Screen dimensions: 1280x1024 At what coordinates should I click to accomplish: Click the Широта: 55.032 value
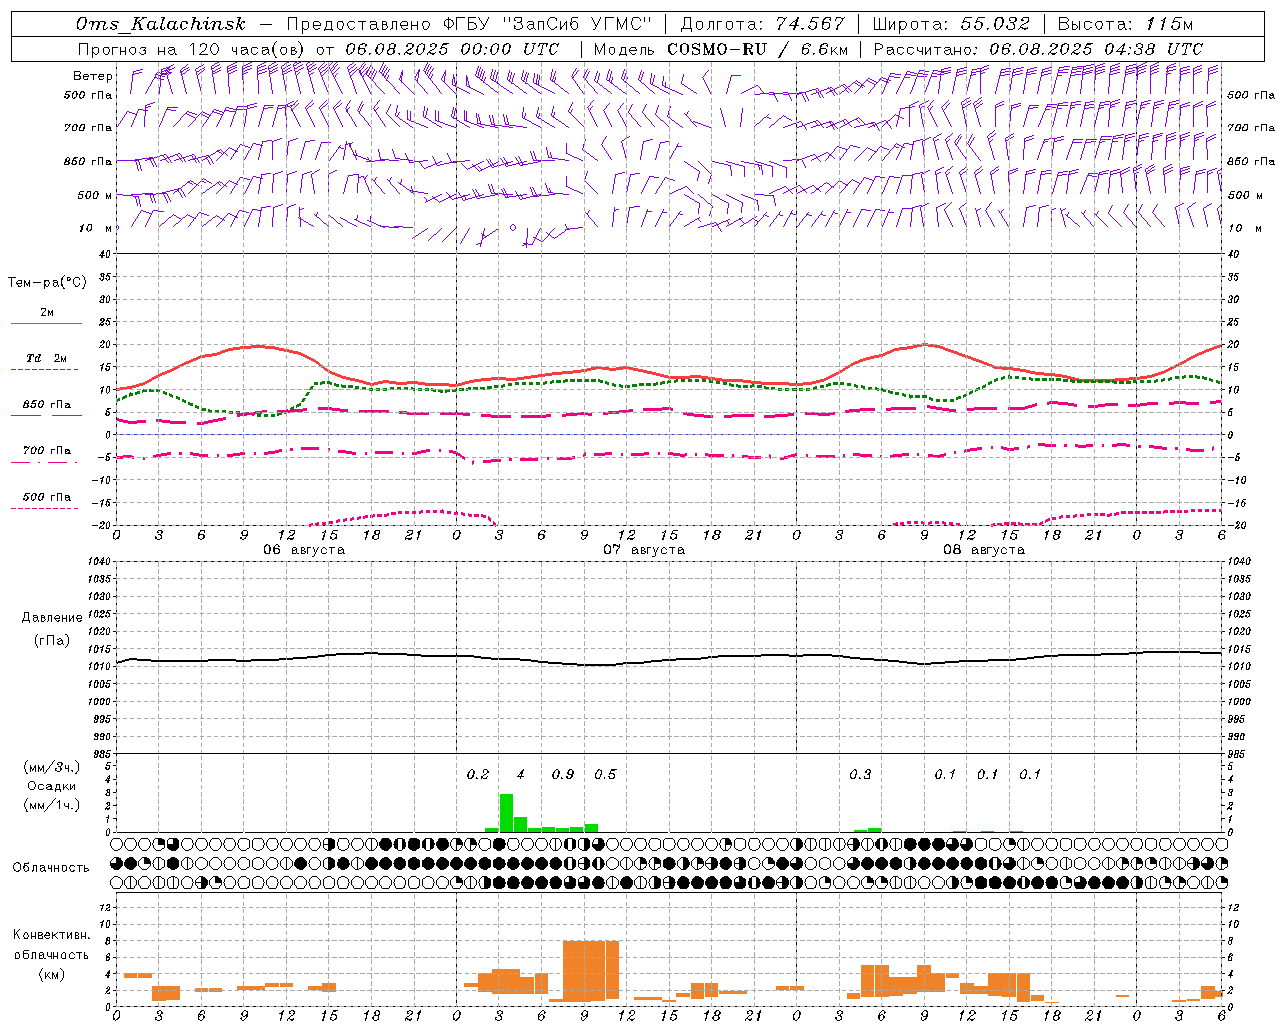click(951, 25)
